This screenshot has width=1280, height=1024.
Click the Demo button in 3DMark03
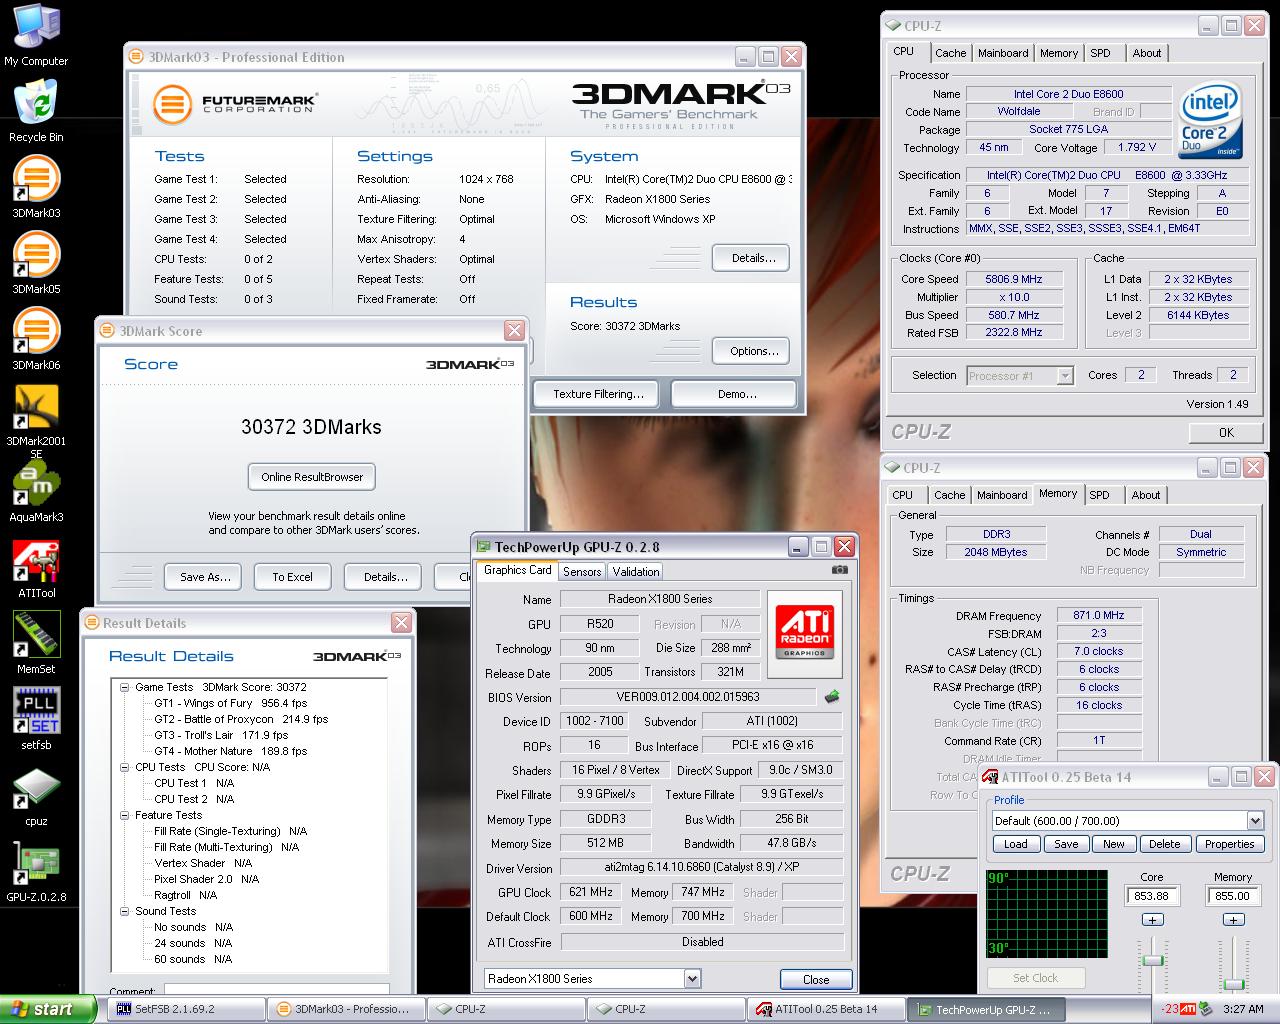736,394
